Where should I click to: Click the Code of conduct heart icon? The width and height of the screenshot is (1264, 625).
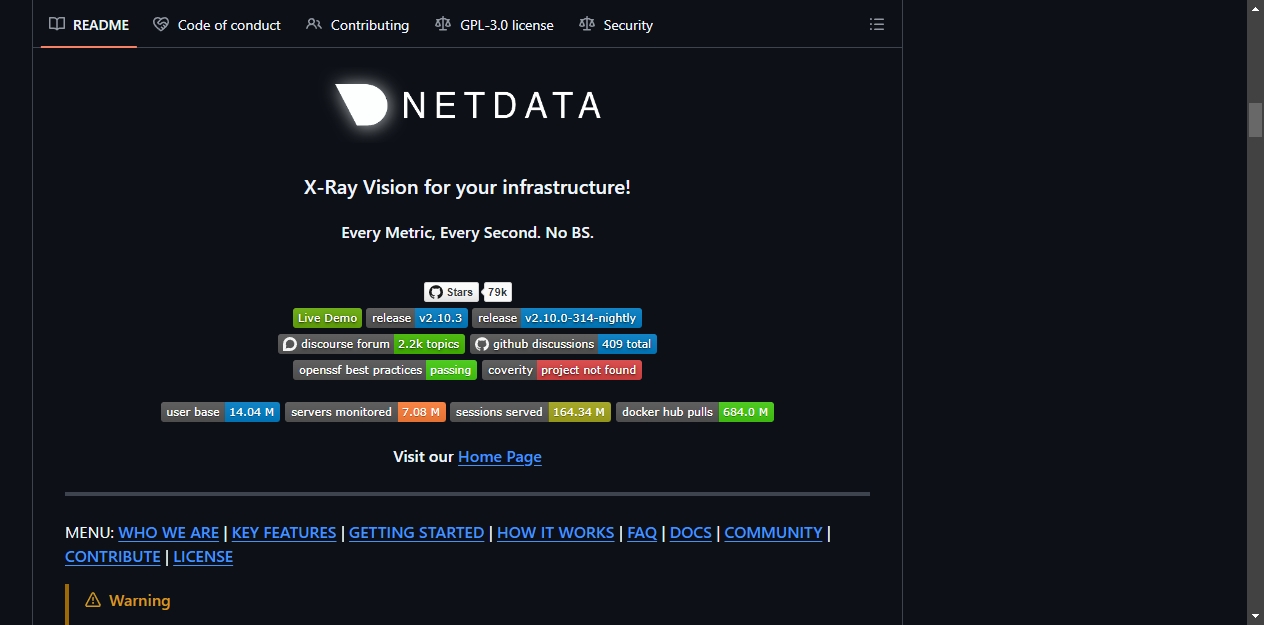tap(161, 25)
